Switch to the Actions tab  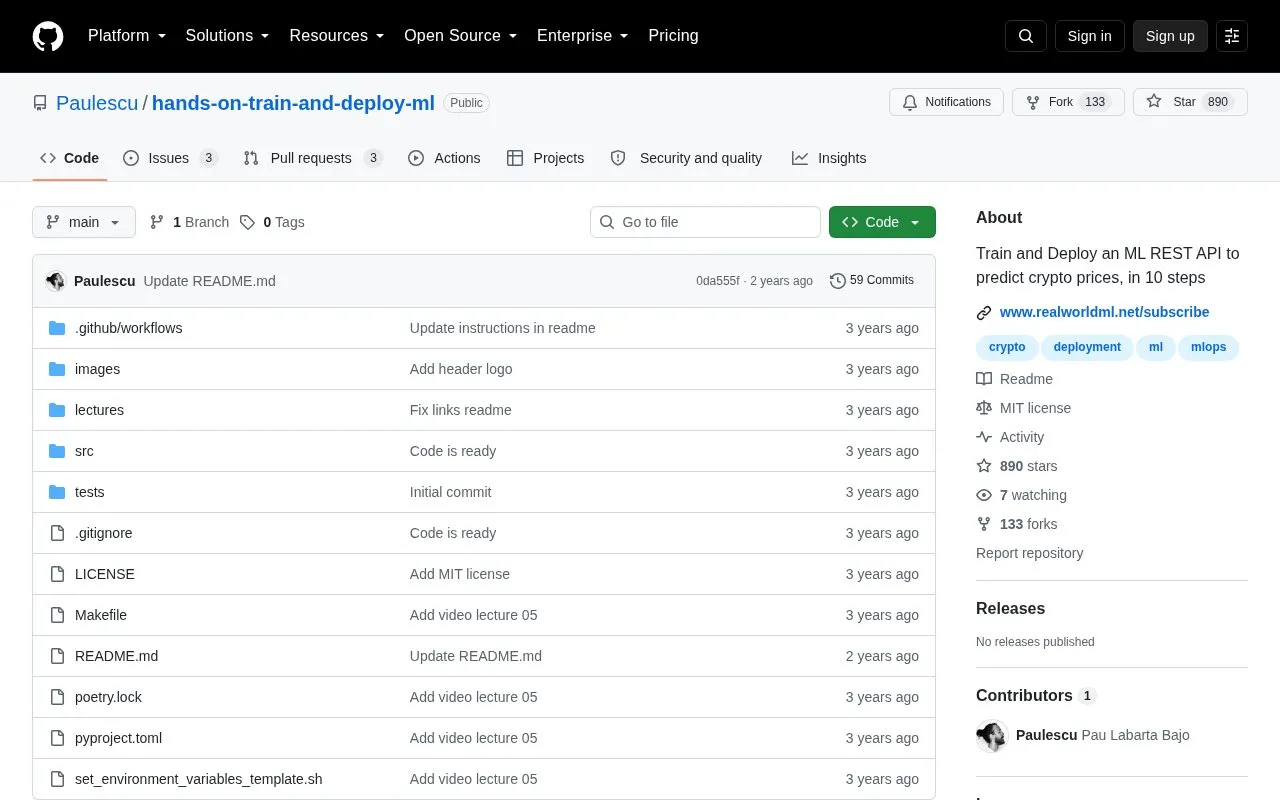(x=444, y=158)
